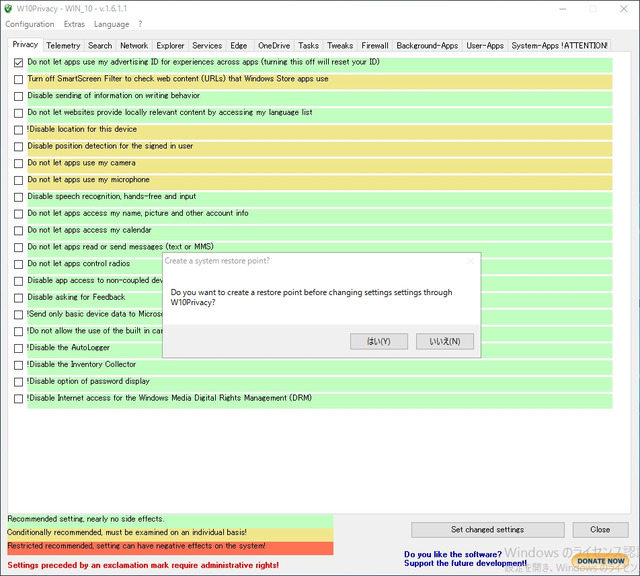The height and width of the screenshot is (576, 640).
Task: Open the question mark help menu
Action: (140, 24)
